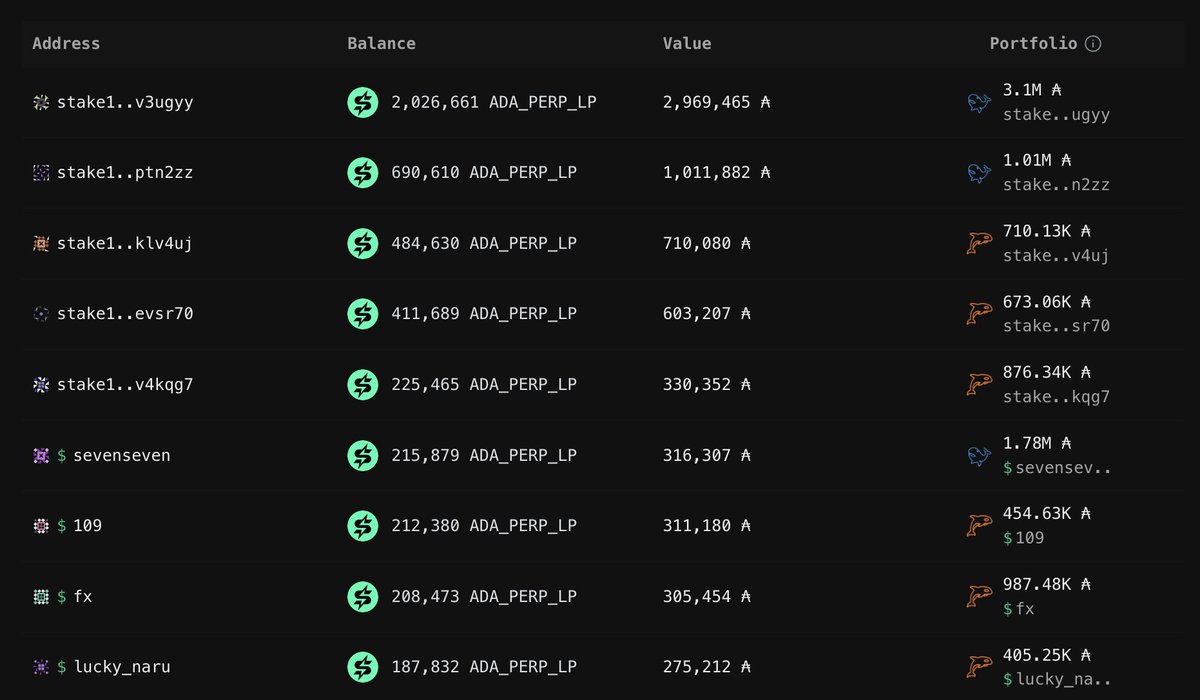
Task: Click the Balance column header
Action: tap(381, 43)
